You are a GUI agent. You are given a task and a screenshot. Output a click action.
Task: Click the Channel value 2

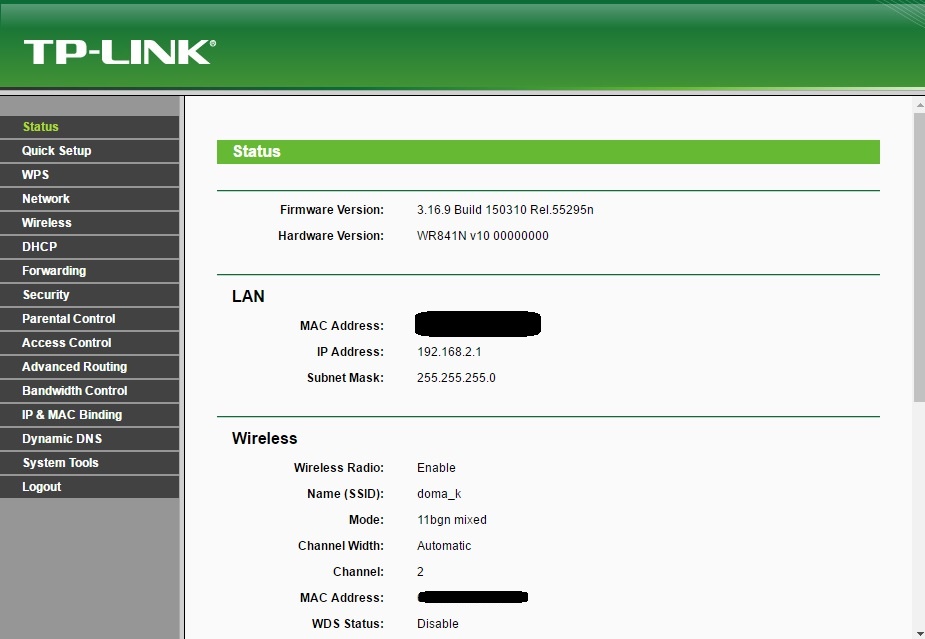click(420, 572)
